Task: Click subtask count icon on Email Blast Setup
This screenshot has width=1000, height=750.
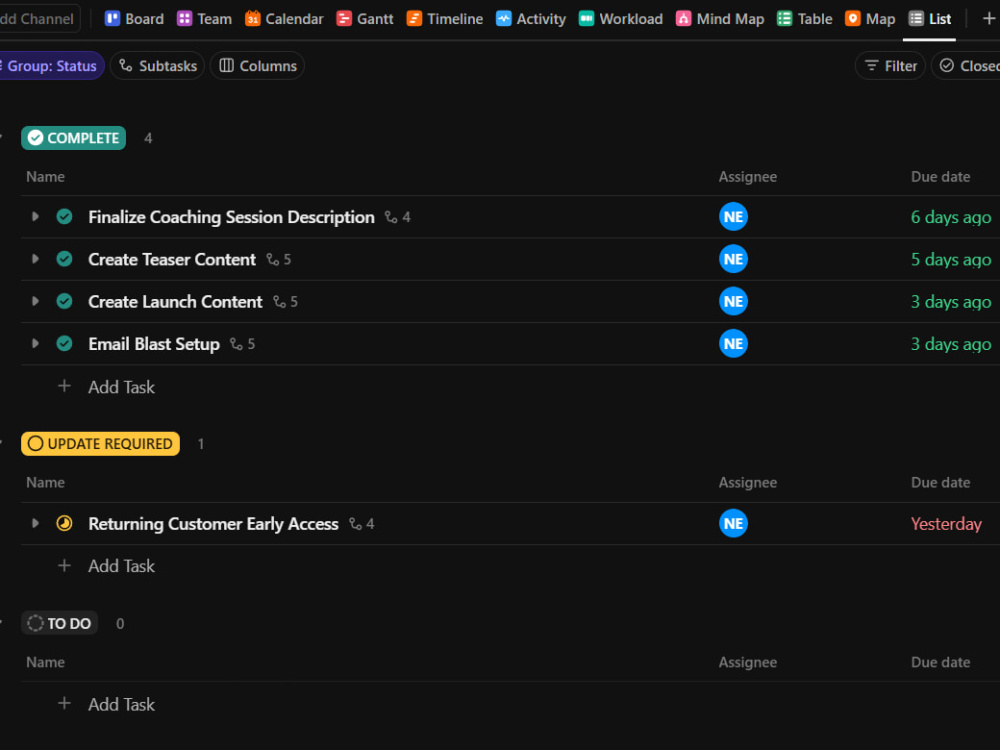Action: (x=242, y=344)
